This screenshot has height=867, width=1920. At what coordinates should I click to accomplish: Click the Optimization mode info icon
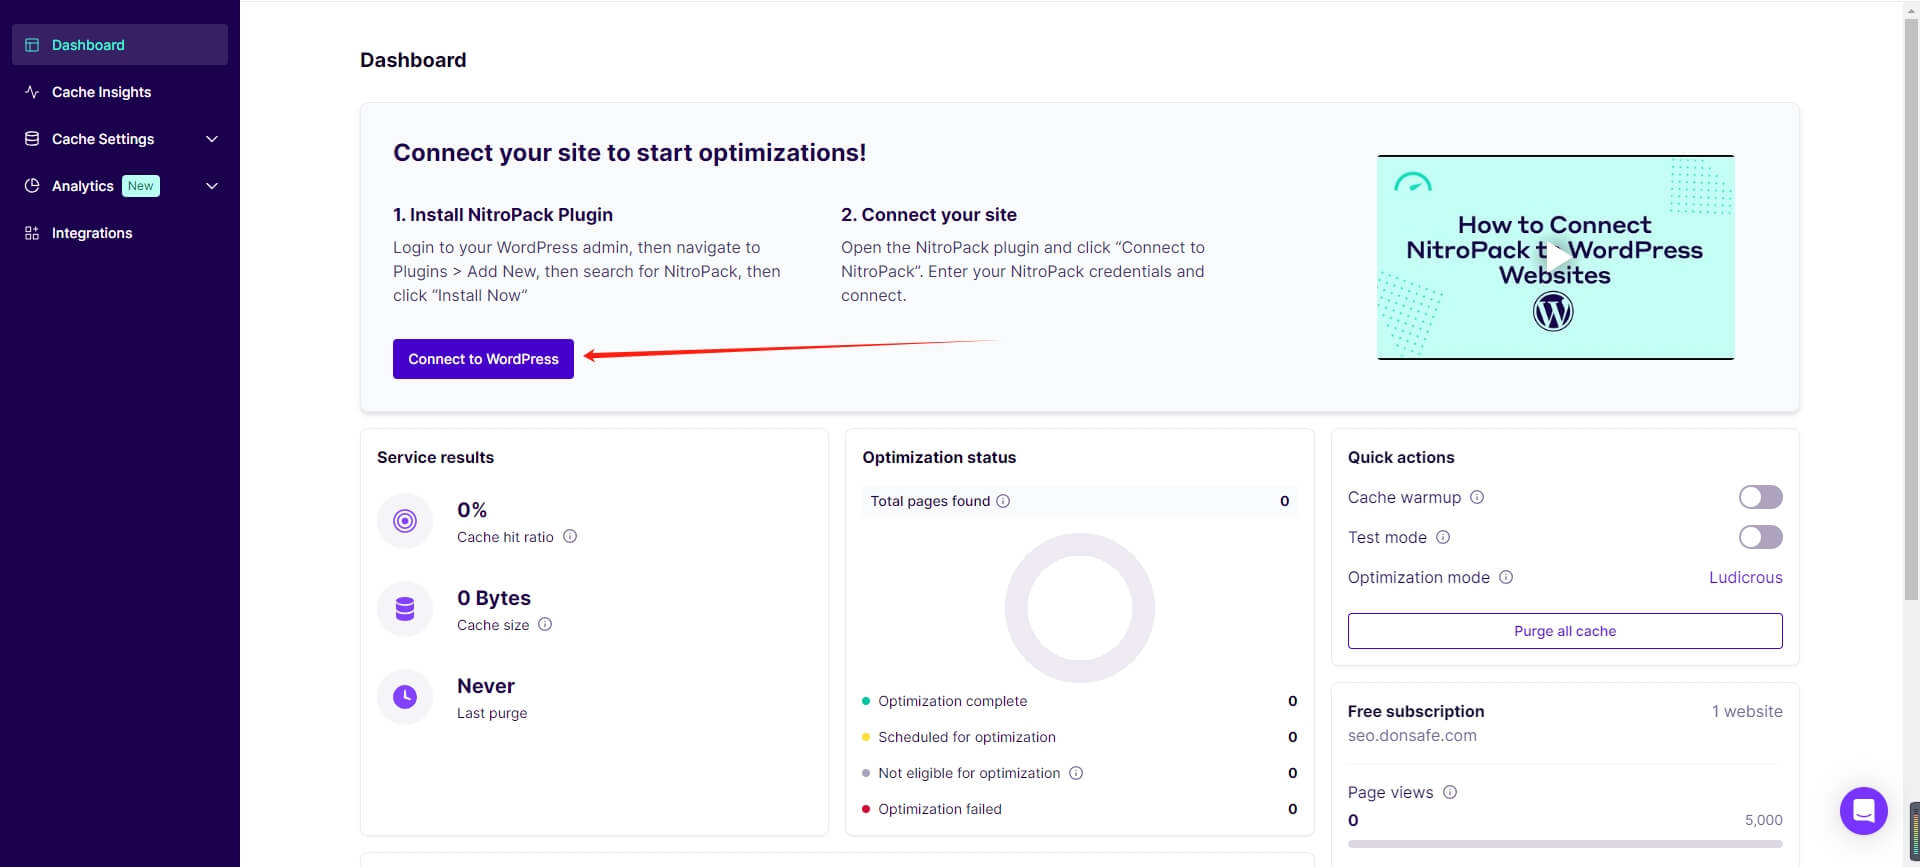coord(1506,577)
